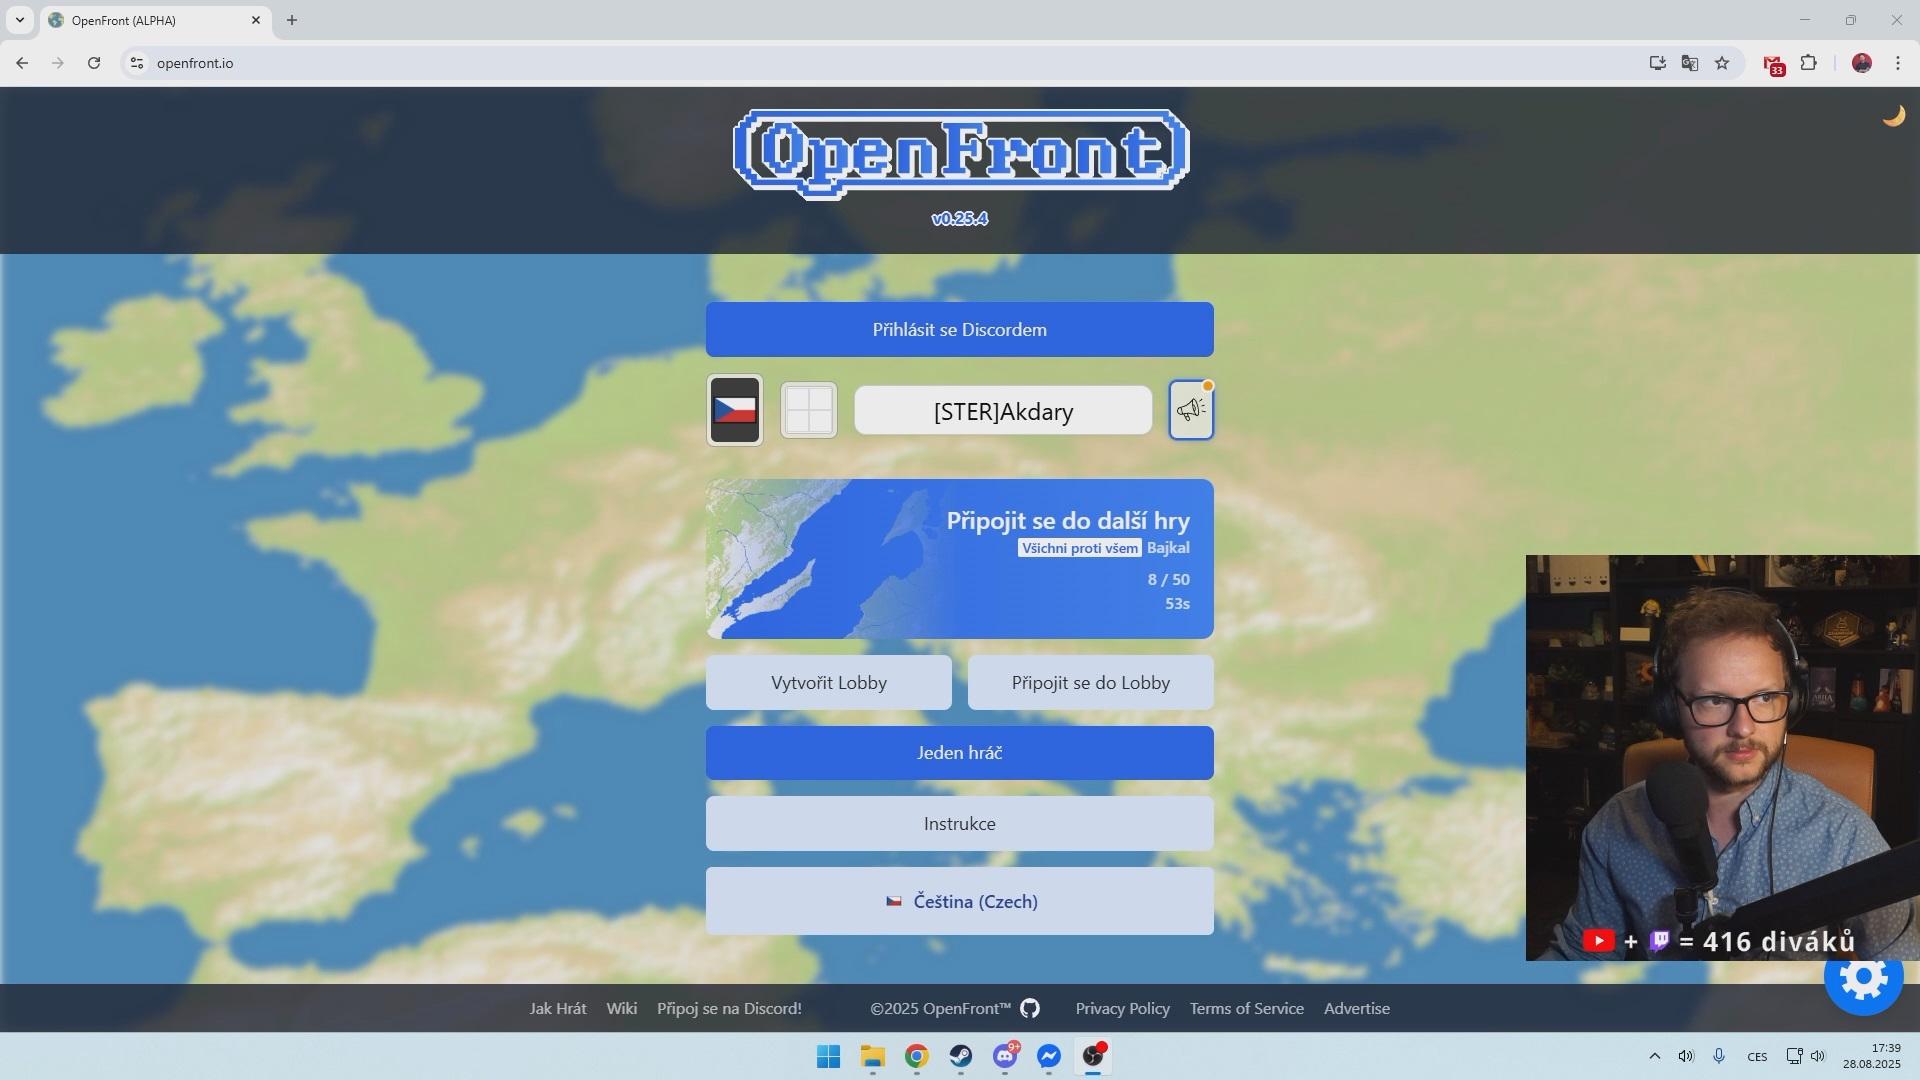Click Vytvořit Lobby button

(x=829, y=683)
